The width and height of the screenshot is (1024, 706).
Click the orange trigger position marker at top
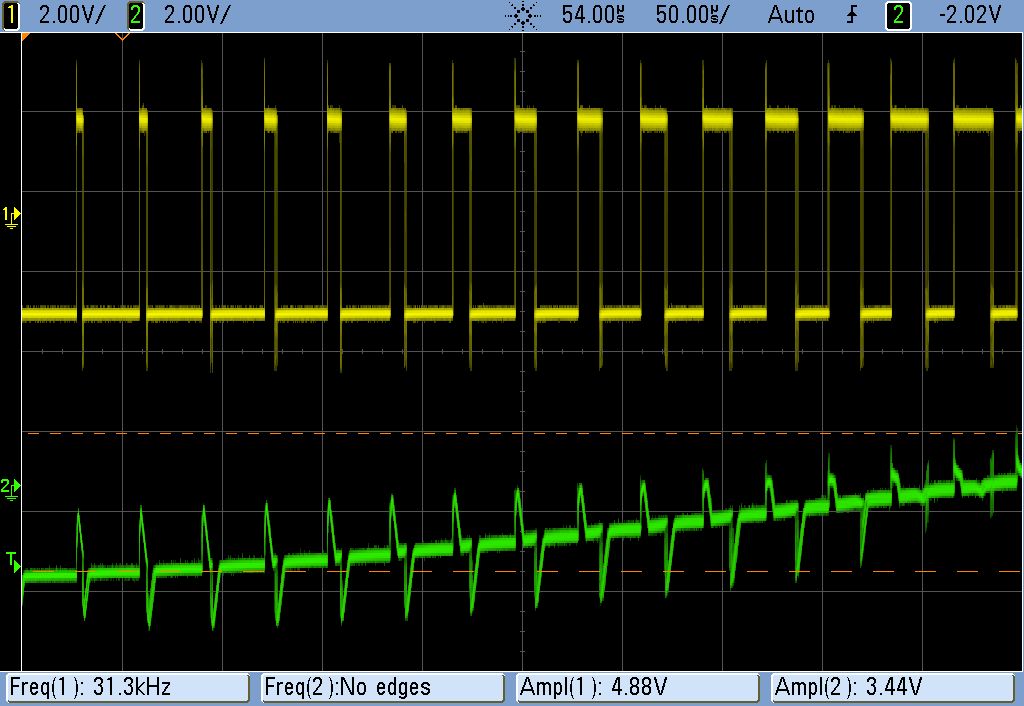[122, 37]
